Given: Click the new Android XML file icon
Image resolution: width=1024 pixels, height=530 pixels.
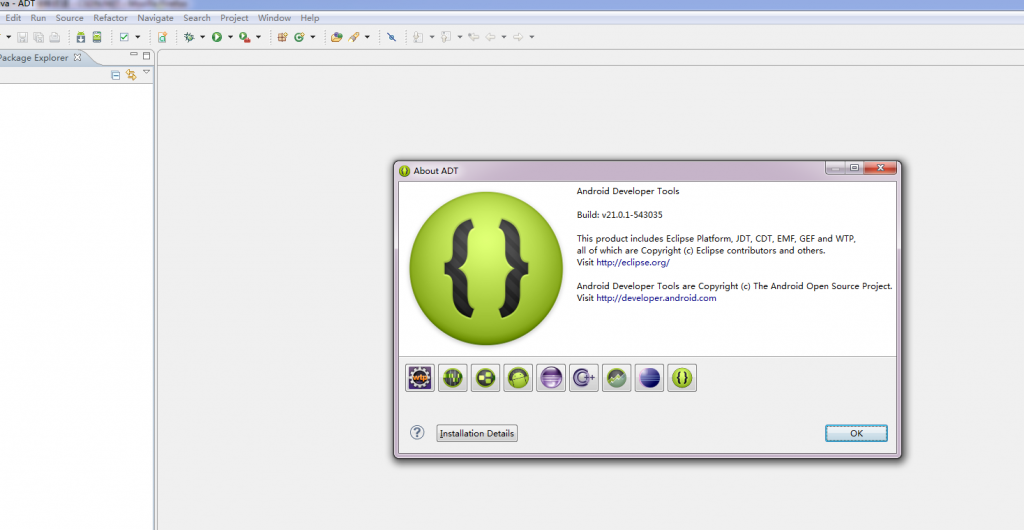Looking at the screenshot, I should (162, 37).
